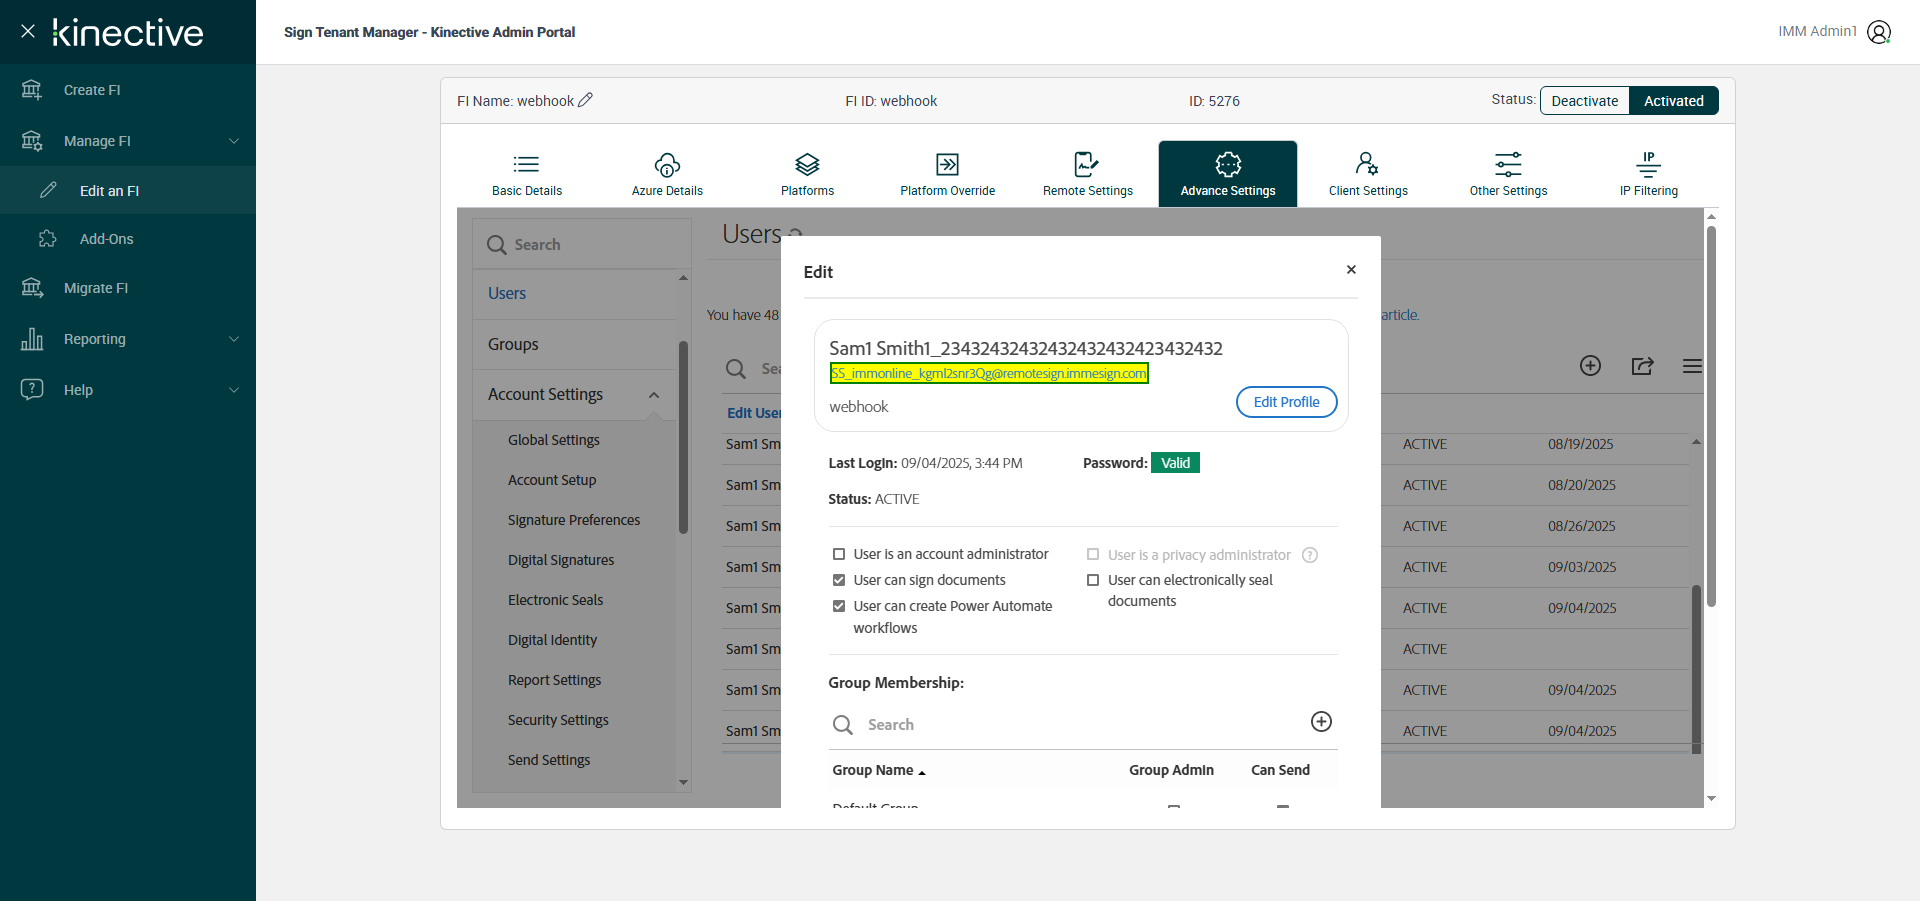Expand the Manage FI menu chevron
Image resolution: width=1920 pixels, height=901 pixels.
click(234, 141)
